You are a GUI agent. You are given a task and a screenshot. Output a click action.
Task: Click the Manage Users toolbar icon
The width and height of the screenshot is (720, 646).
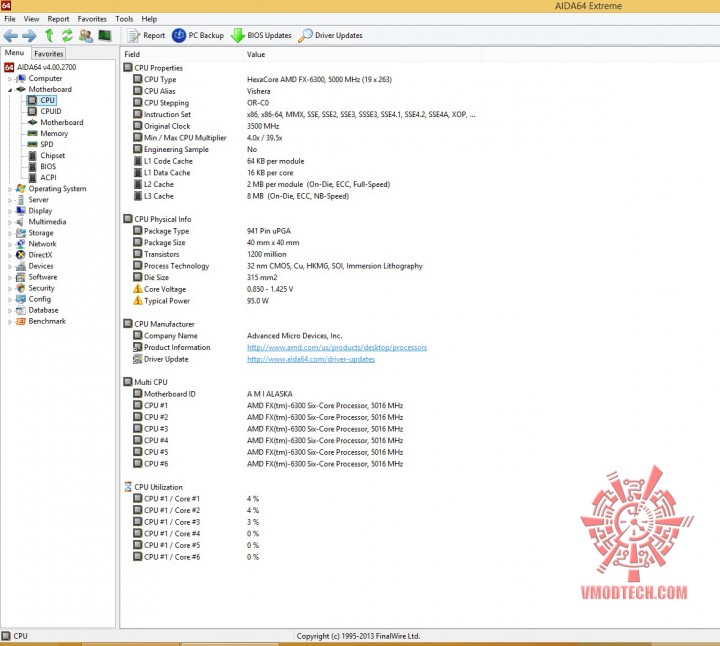(86, 35)
